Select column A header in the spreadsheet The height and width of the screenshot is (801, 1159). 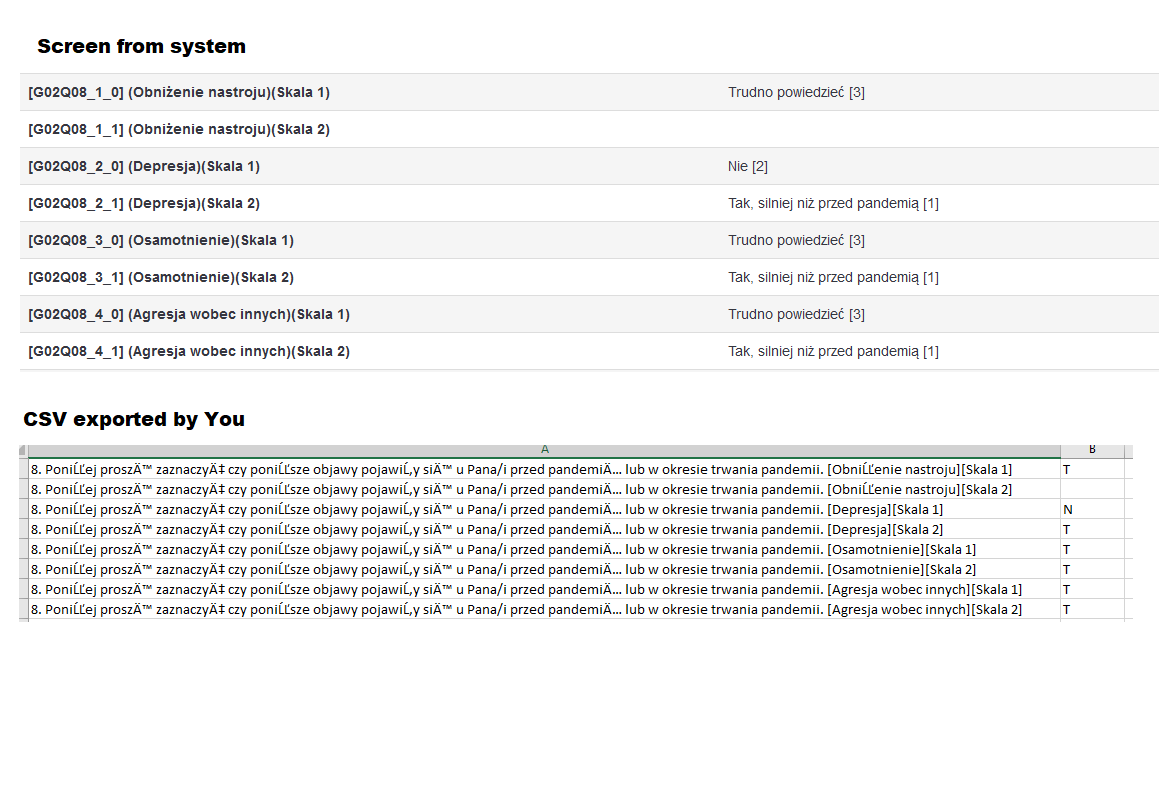[544, 450]
